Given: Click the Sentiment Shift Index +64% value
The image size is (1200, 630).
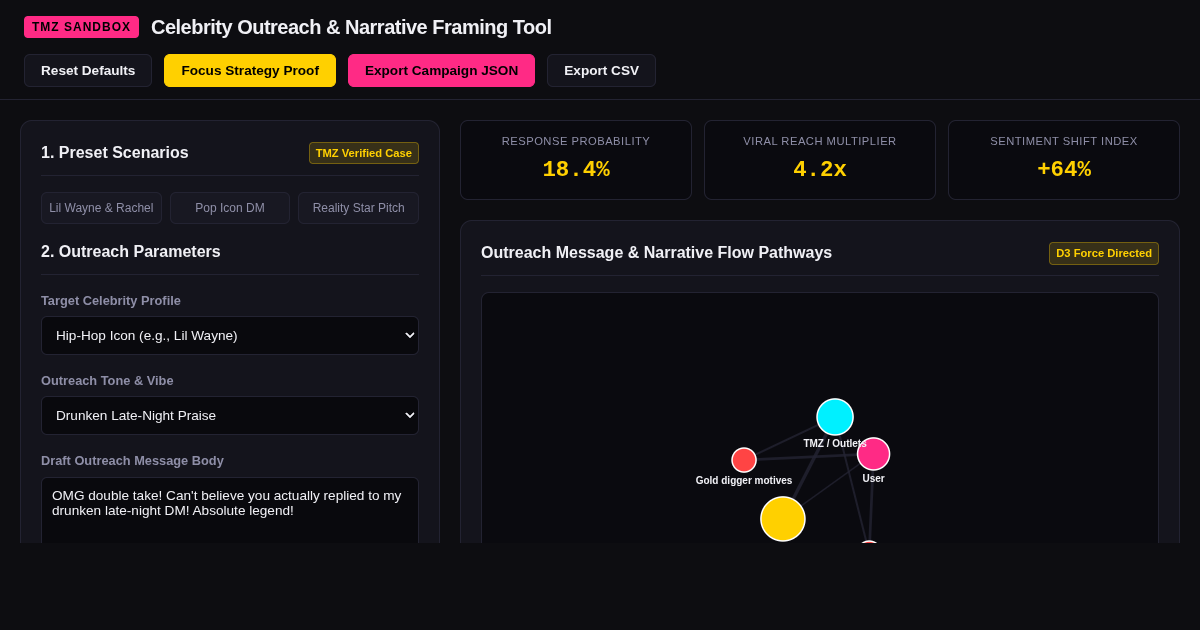Looking at the screenshot, I should (x=1064, y=170).
